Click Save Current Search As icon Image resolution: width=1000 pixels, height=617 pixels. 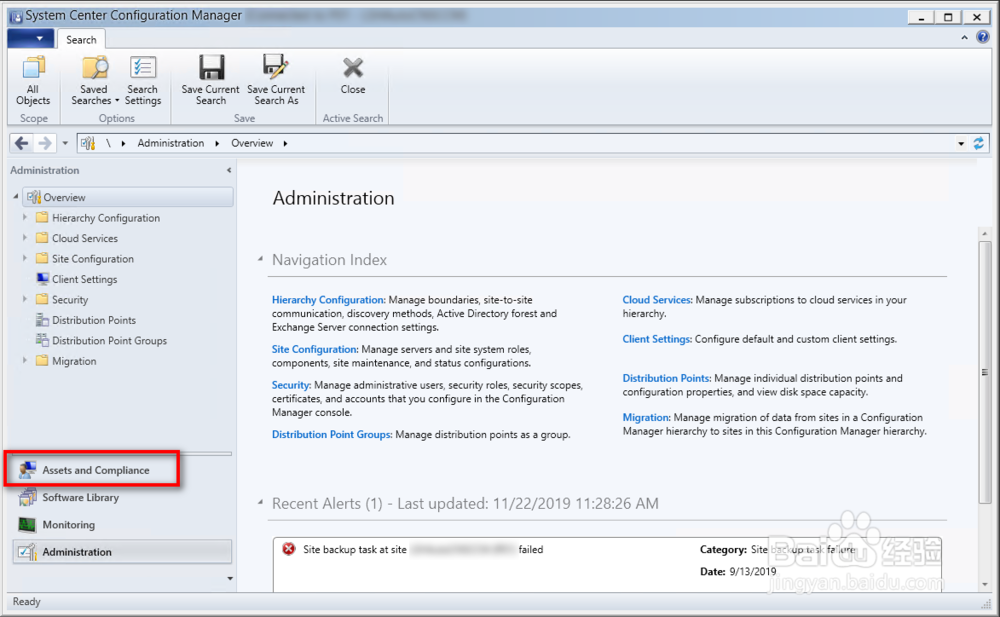tap(276, 67)
